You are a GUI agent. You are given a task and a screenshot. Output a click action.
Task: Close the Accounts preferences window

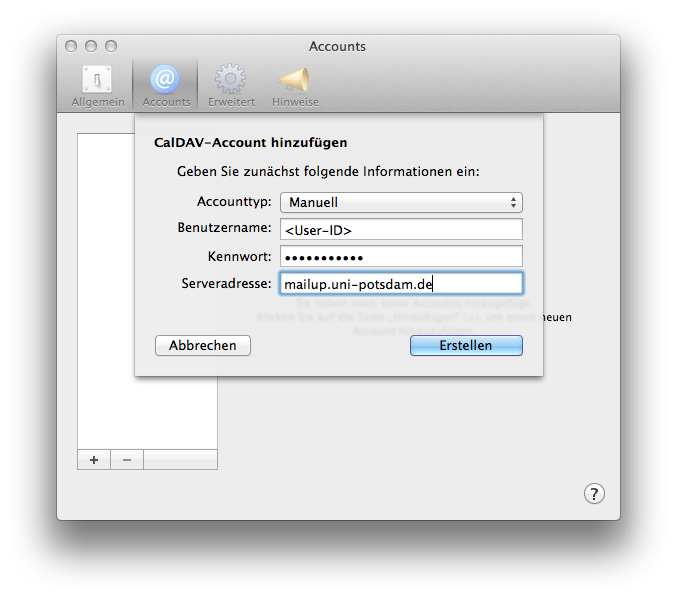[x=71, y=46]
